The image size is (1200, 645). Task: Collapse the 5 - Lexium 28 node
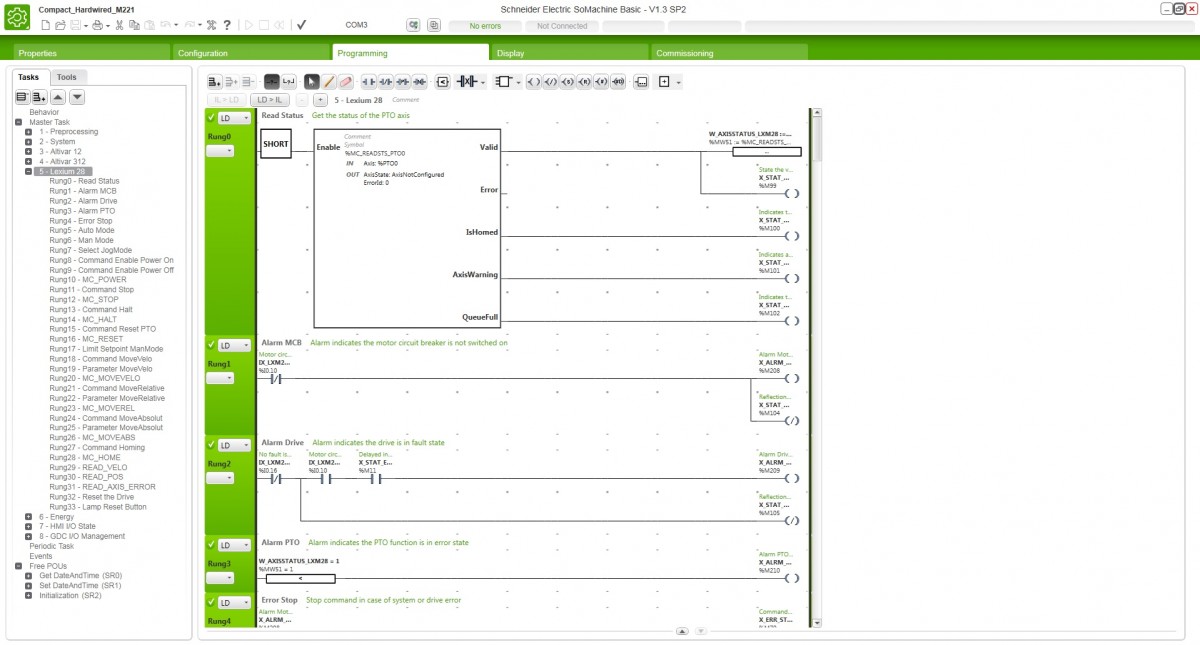pos(29,171)
